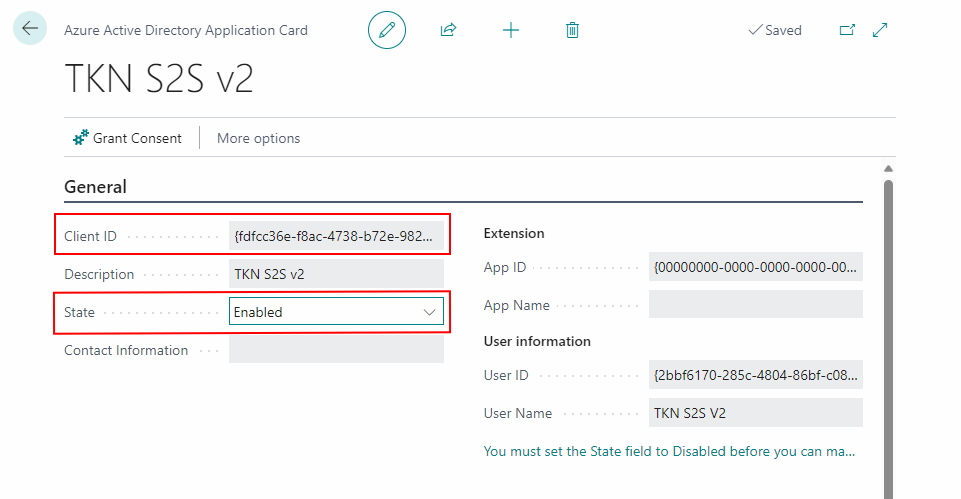The height and width of the screenshot is (499, 961).
Task: Click the Contact Information field
Action: tap(335, 350)
